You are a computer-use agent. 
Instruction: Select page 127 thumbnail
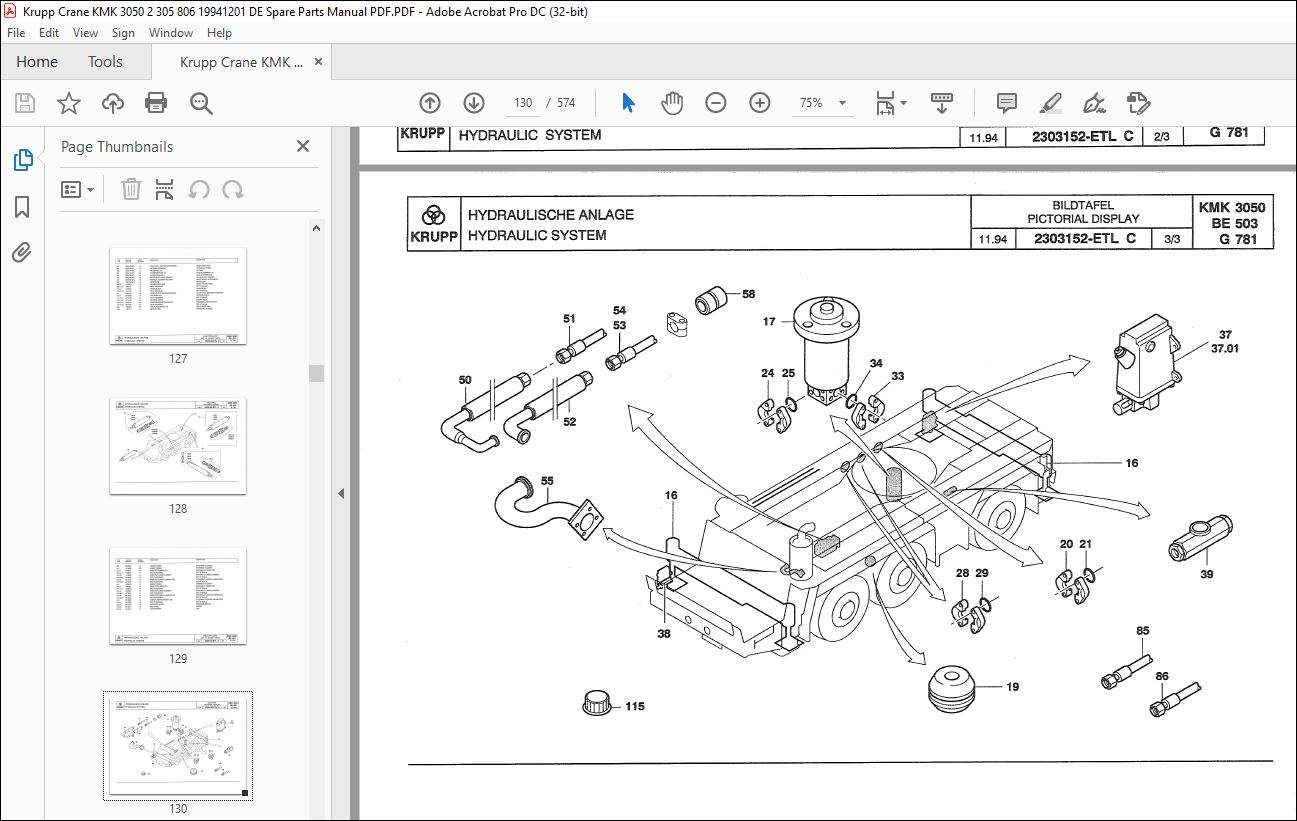point(178,296)
